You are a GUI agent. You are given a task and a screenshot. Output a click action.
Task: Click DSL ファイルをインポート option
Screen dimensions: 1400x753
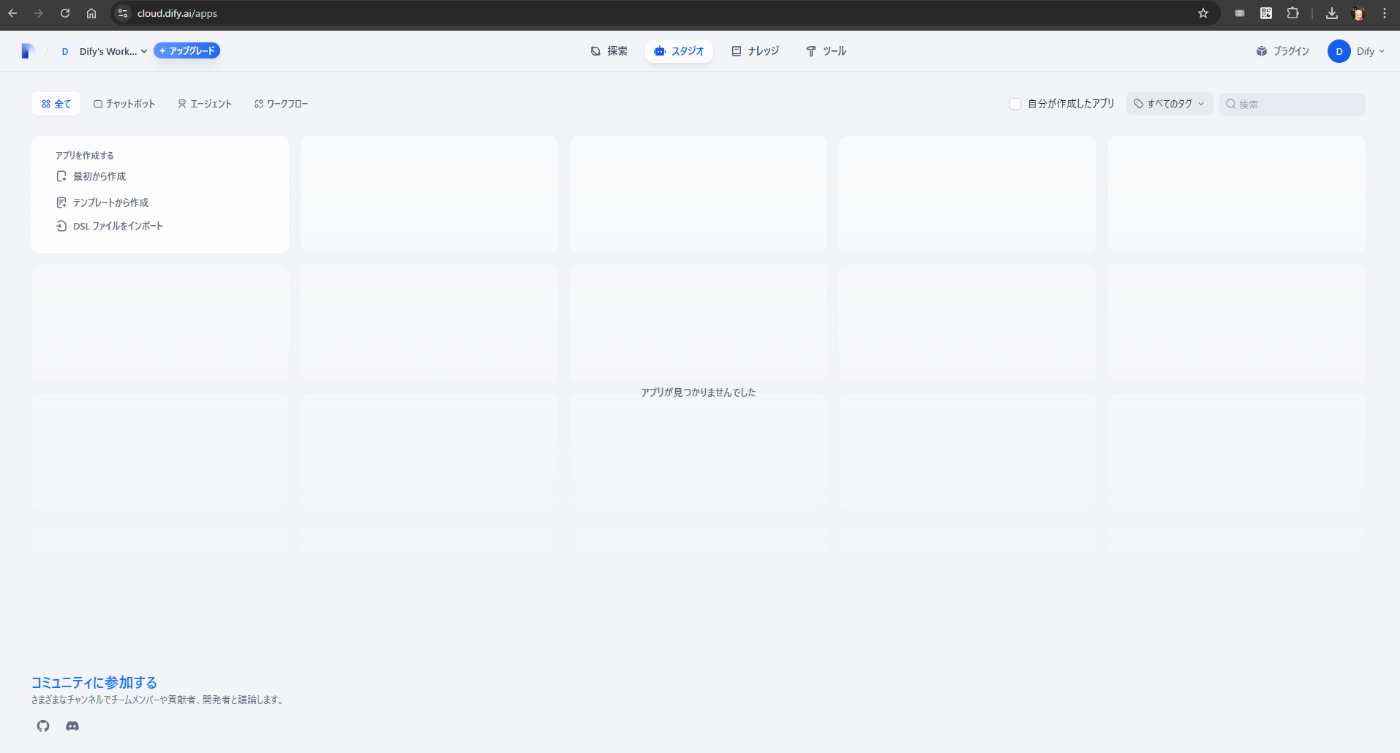point(109,226)
